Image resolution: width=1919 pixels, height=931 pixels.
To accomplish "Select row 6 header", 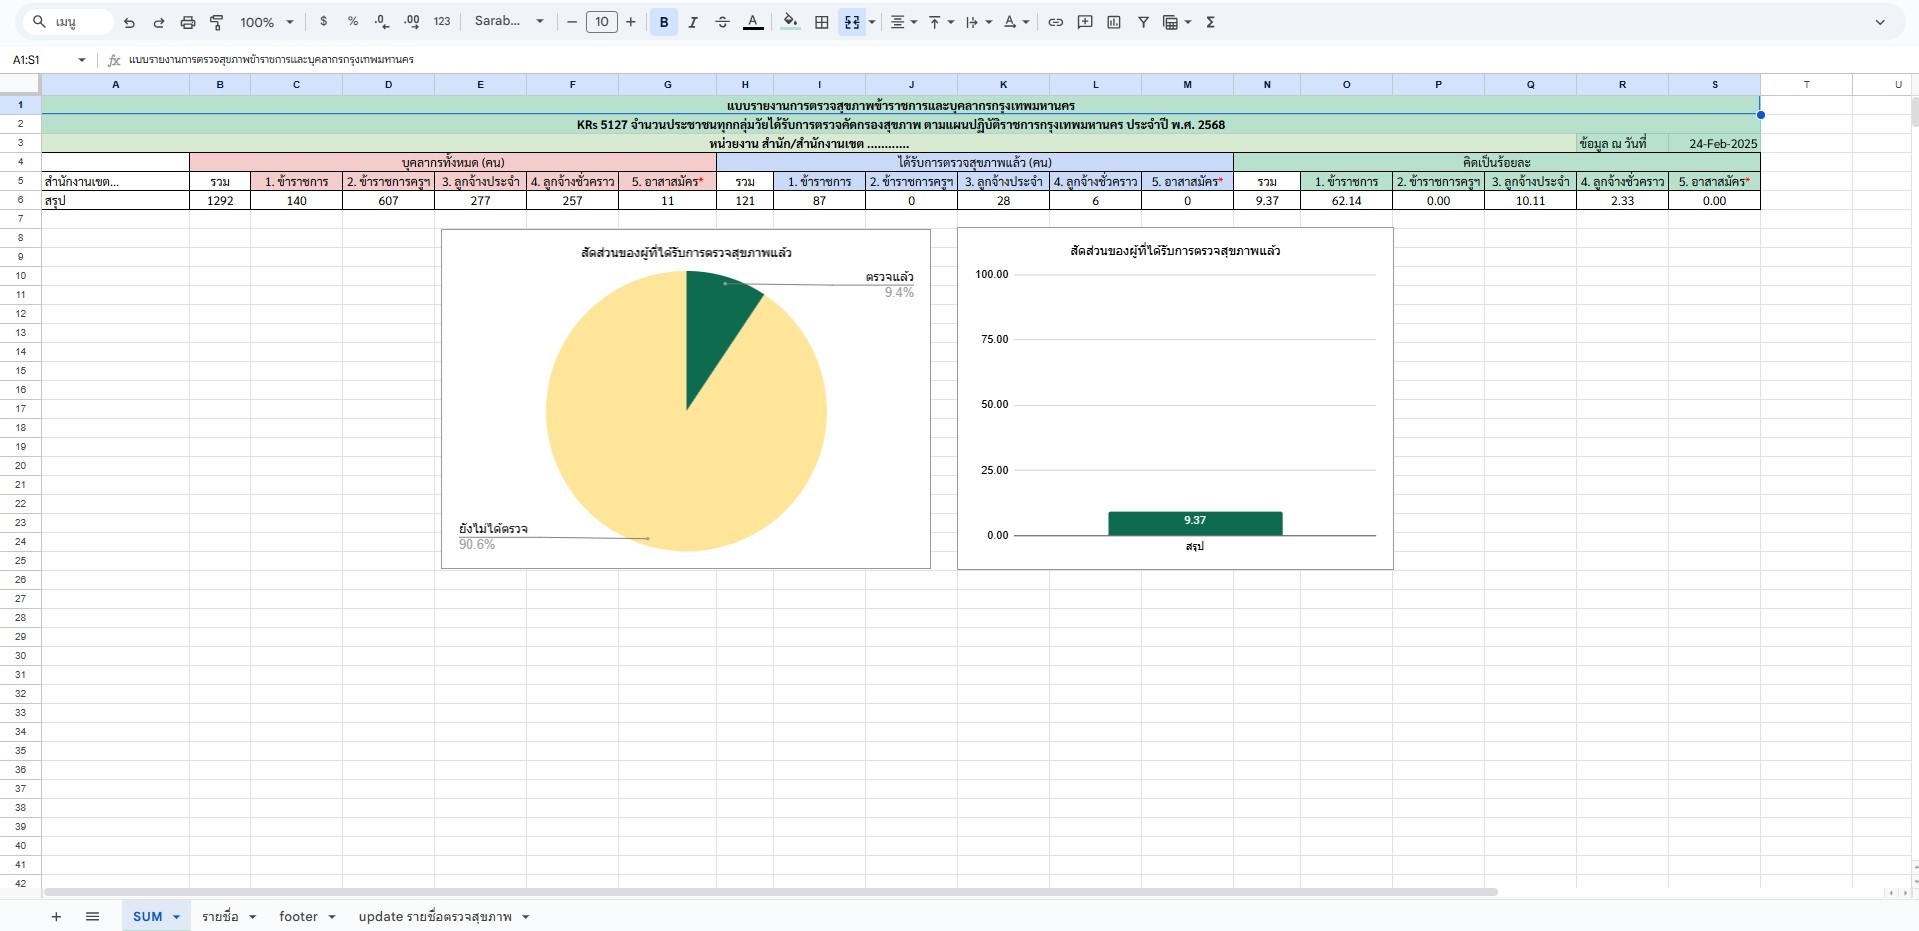I will (20, 200).
